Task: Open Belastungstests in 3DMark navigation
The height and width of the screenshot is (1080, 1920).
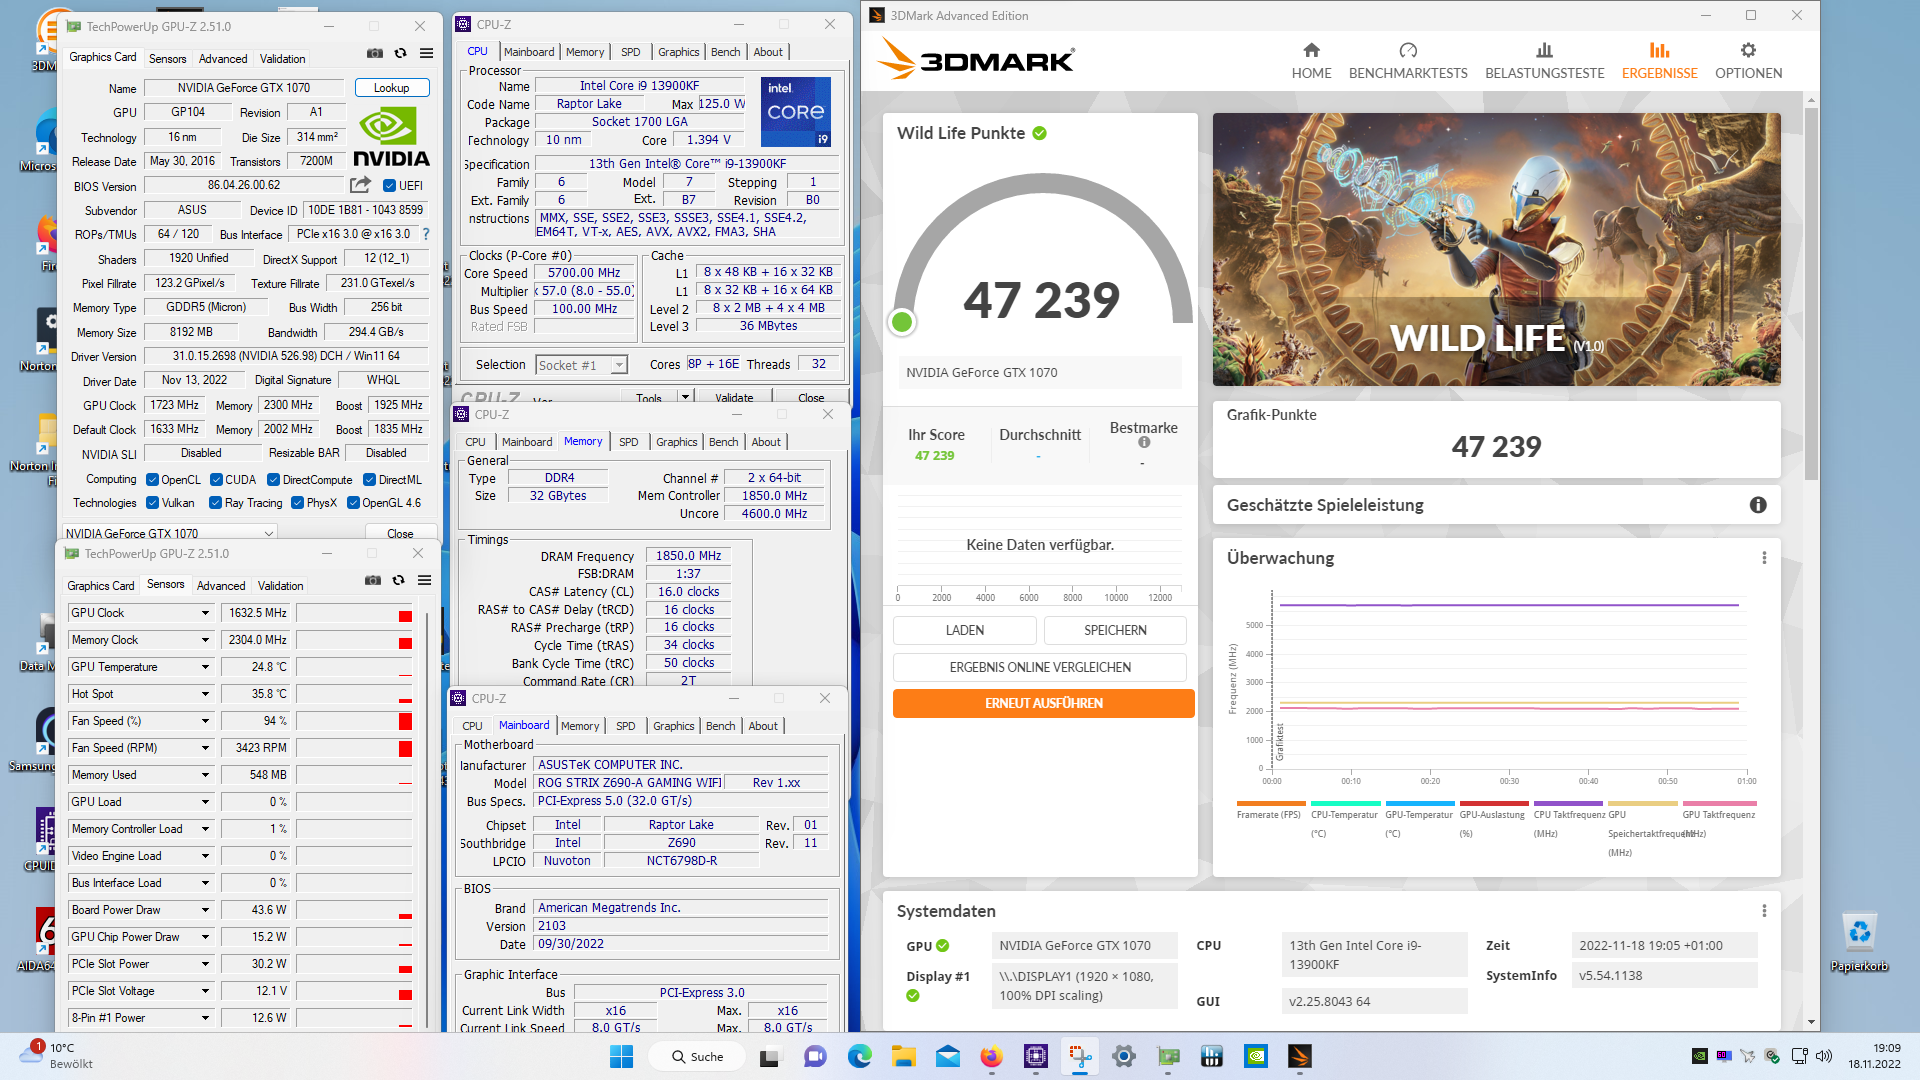Action: pyautogui.click(x=1544, y=61)
